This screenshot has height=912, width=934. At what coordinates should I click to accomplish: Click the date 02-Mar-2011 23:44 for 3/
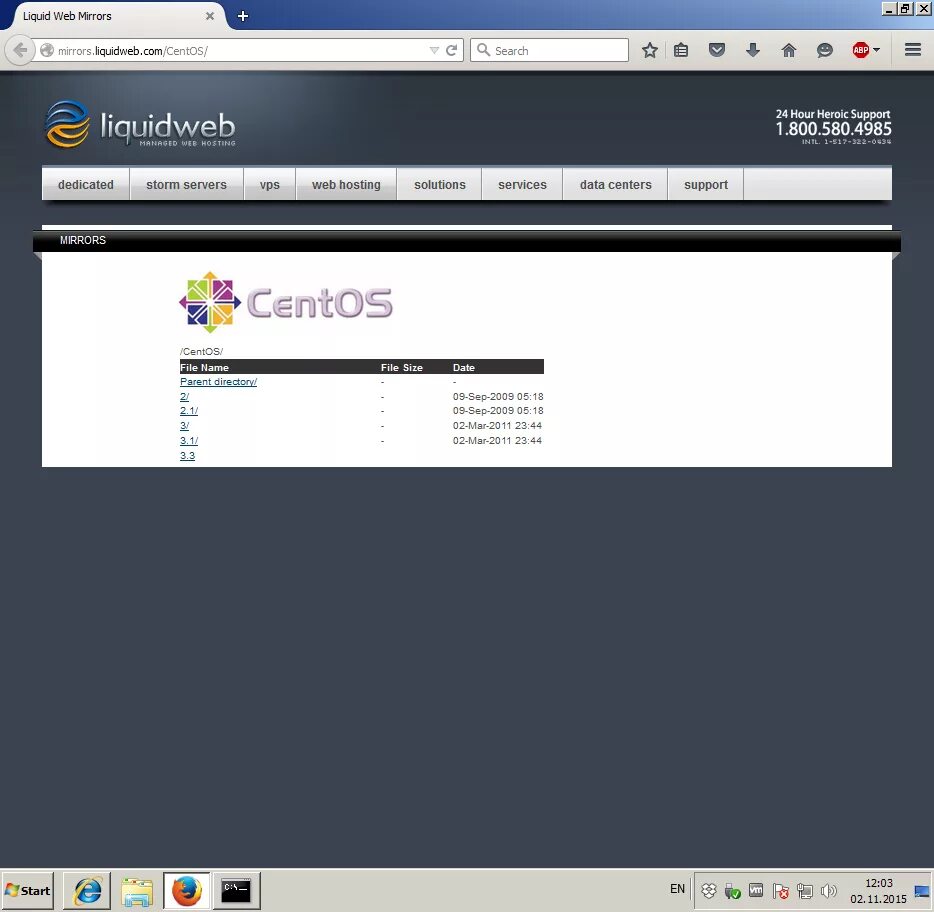(497, 426)
